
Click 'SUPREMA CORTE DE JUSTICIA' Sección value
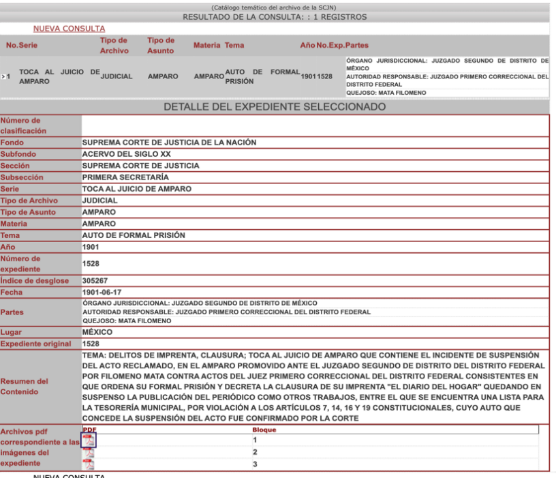pyautogui.click(x=141, y=166)
